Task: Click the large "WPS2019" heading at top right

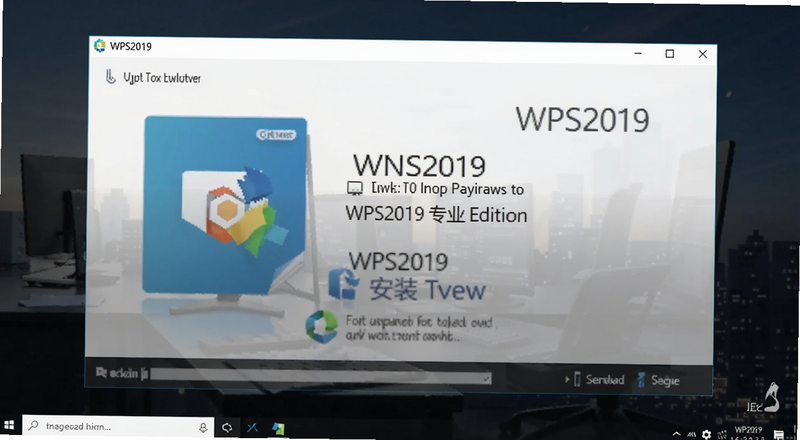Action: 582,120
